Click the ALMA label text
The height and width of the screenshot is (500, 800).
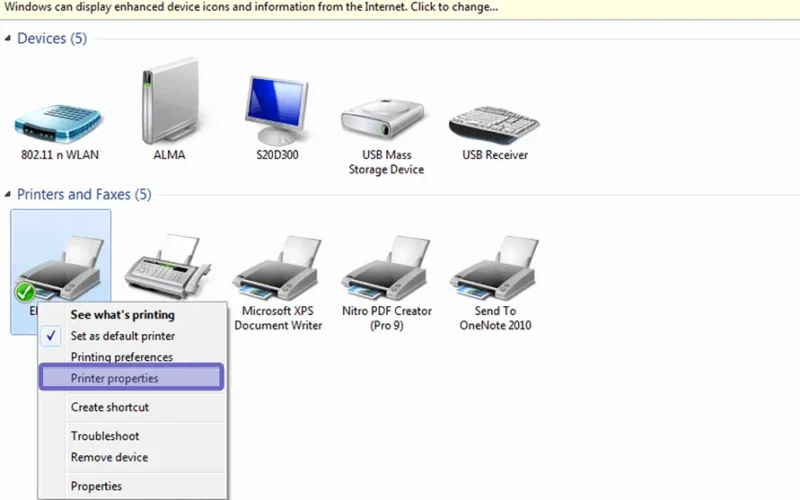pyautogui.click(x=169, y=155)
